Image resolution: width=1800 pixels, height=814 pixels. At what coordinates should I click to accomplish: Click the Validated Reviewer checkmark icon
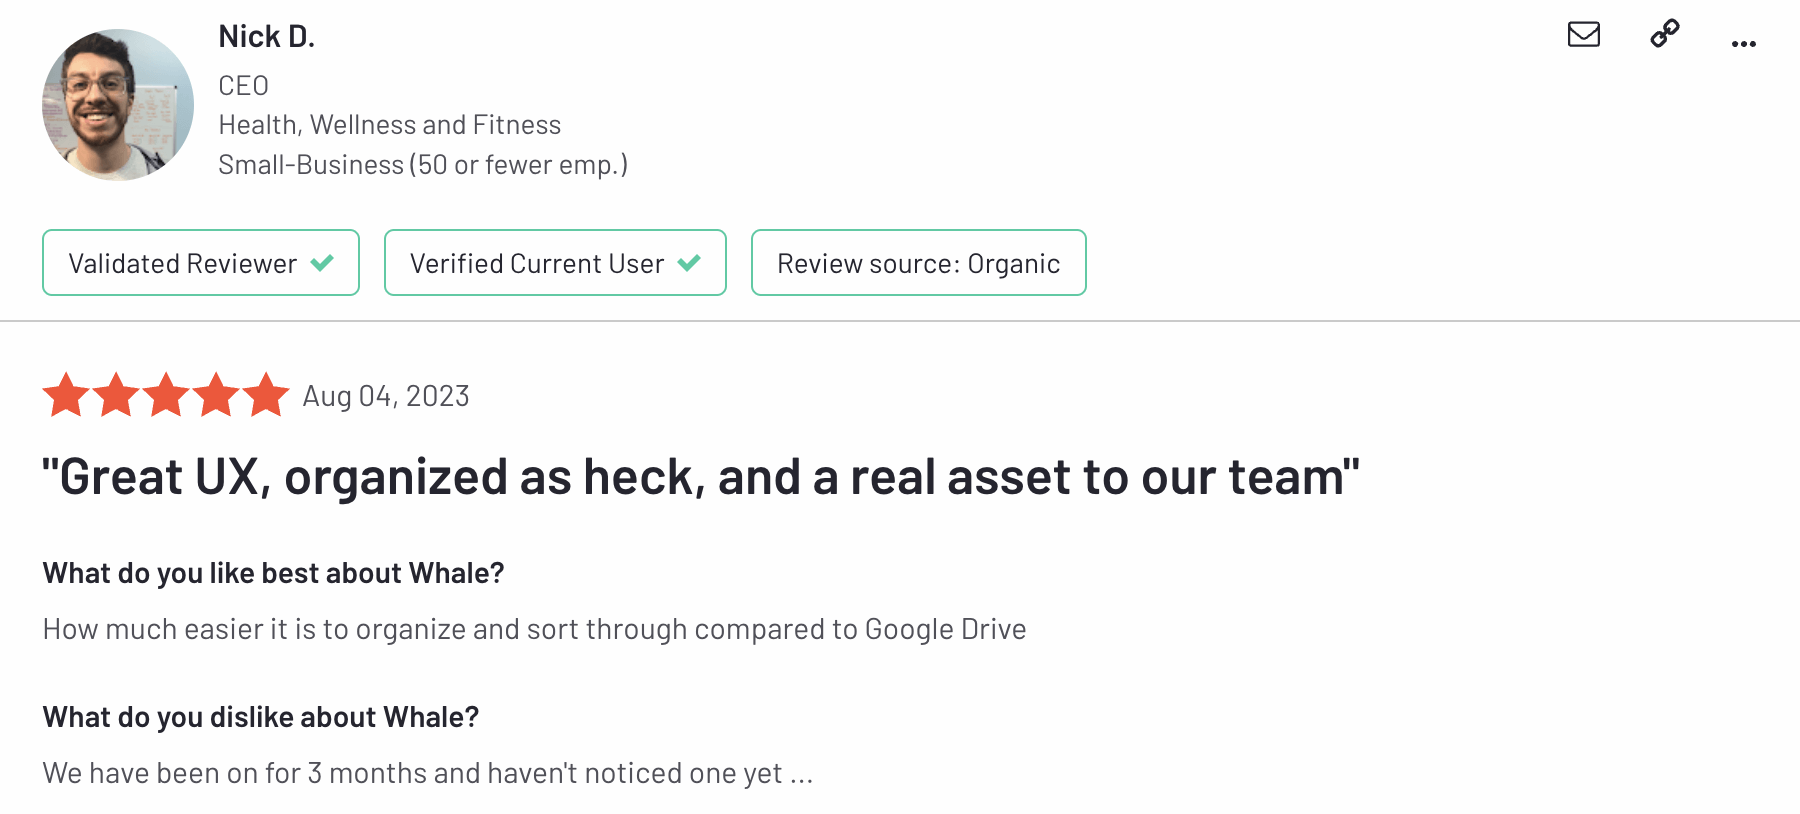(x=322, y=263)
